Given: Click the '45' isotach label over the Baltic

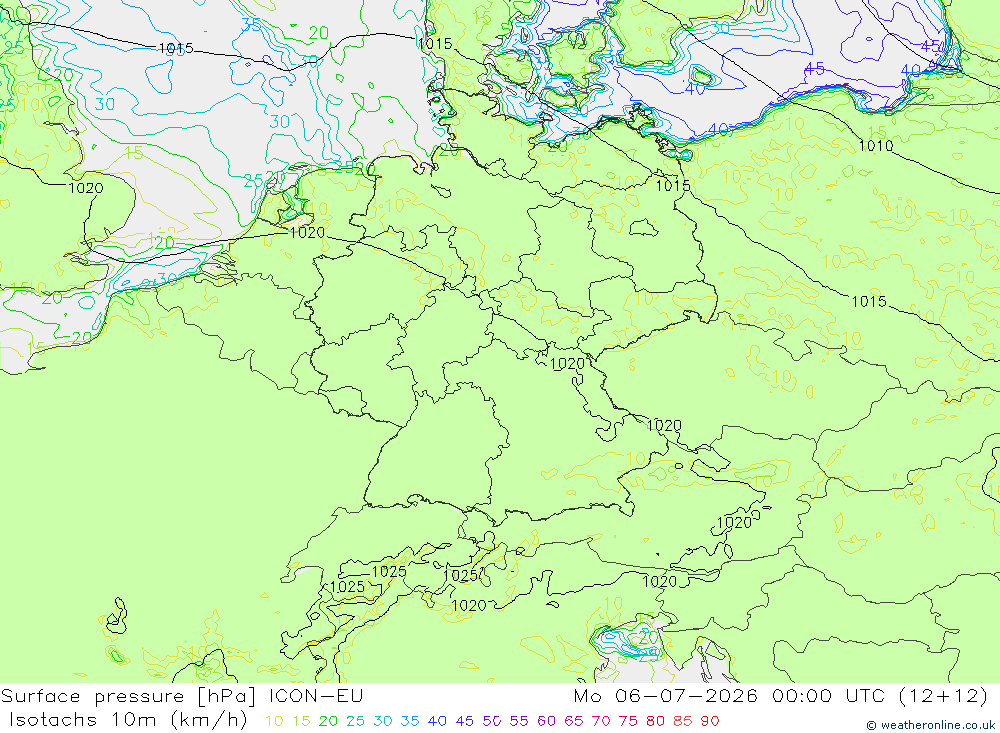Looking at the screenshot, I should tap(814, 68).
